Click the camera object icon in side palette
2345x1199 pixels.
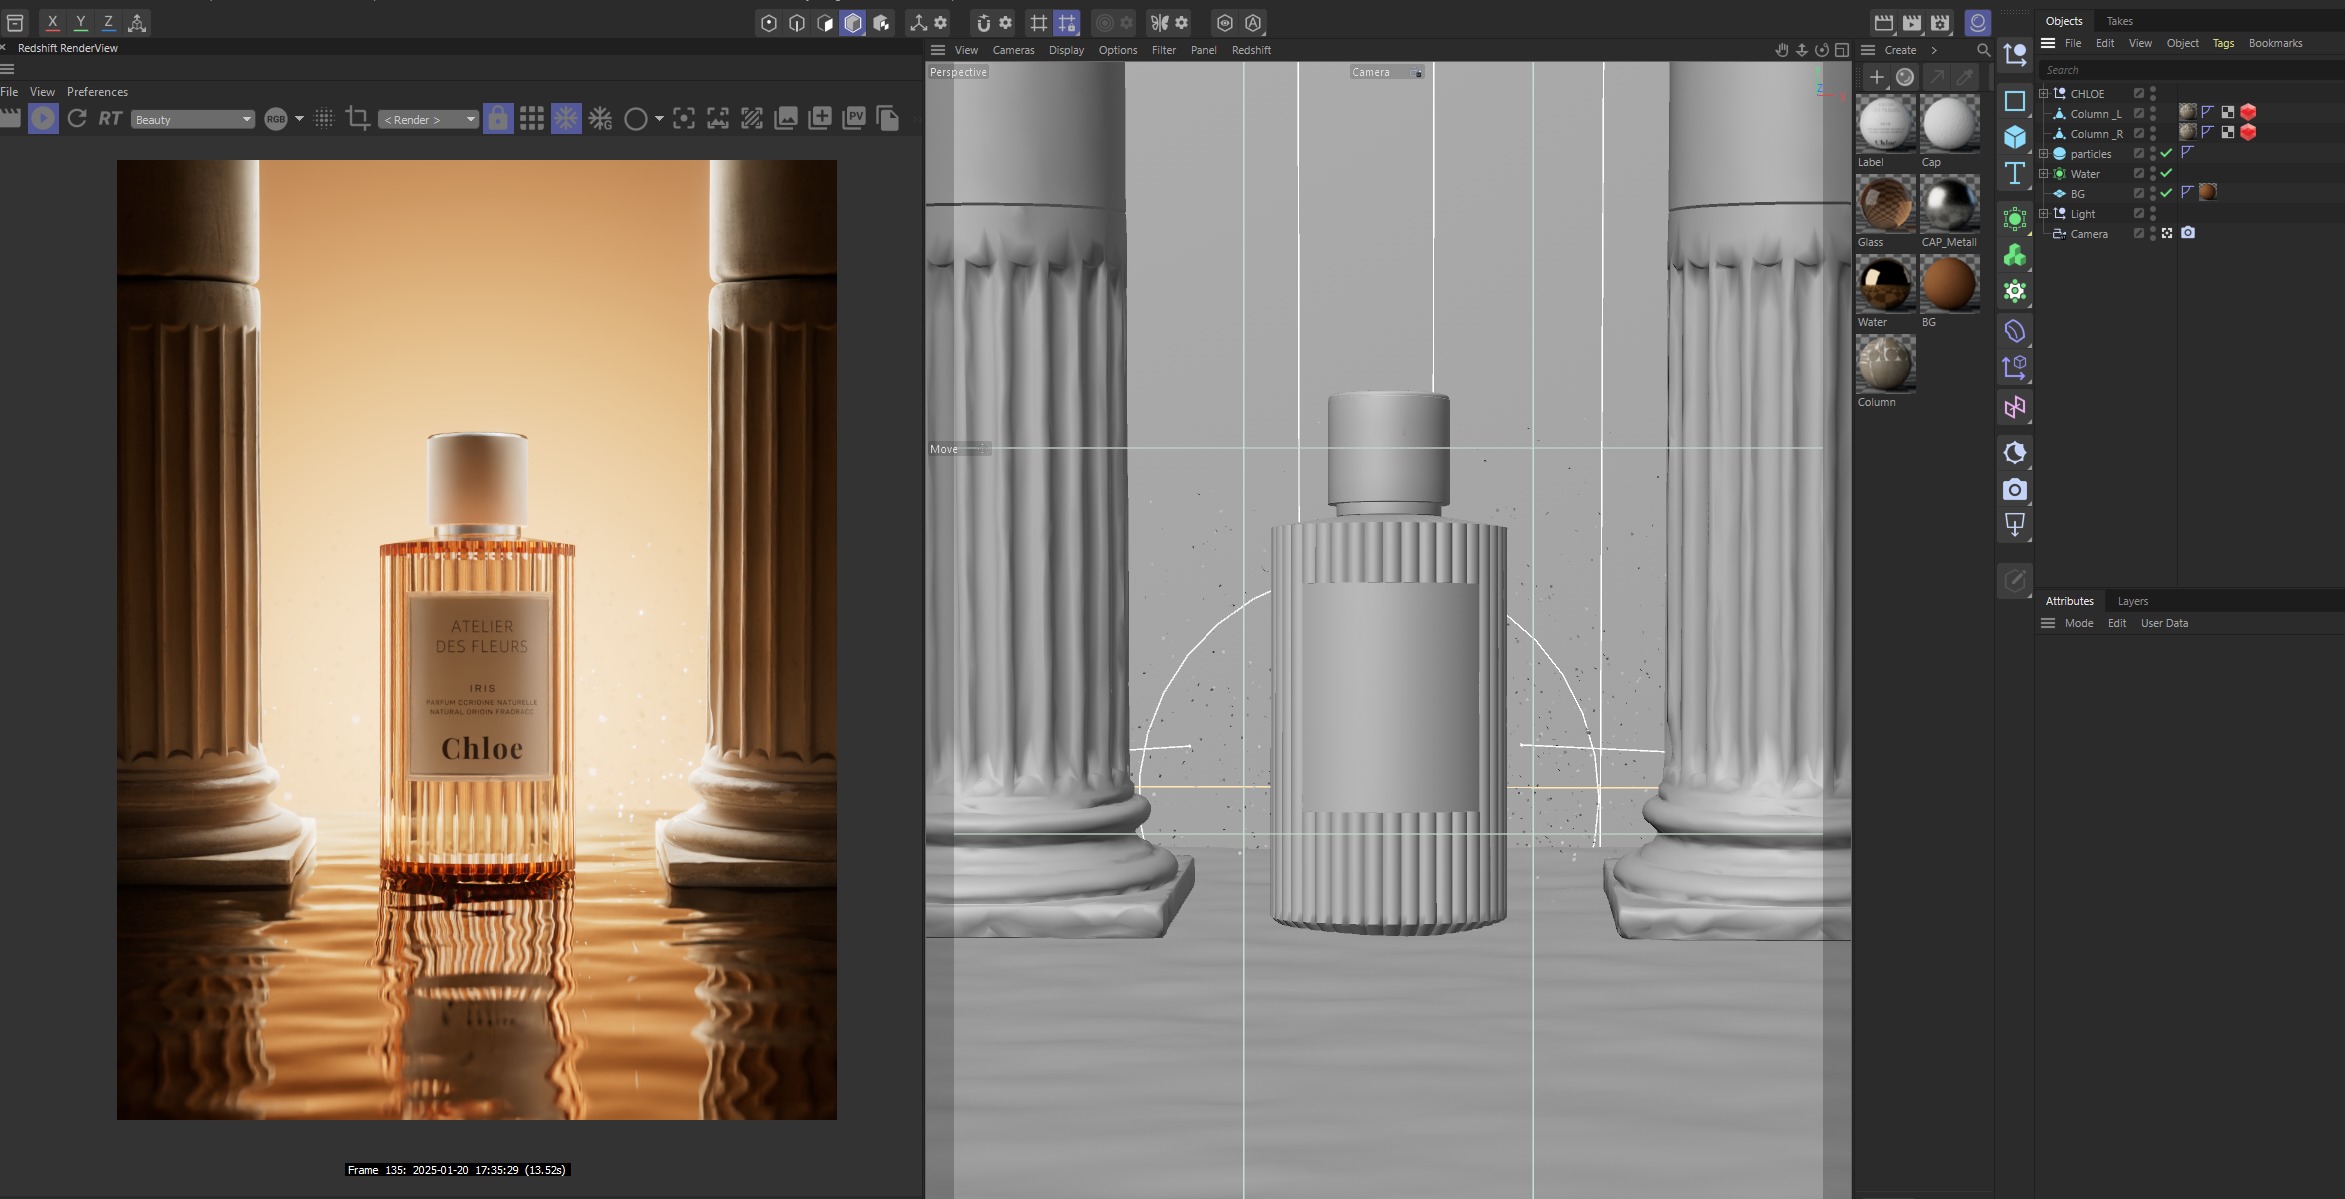(x=2015, y=489)
